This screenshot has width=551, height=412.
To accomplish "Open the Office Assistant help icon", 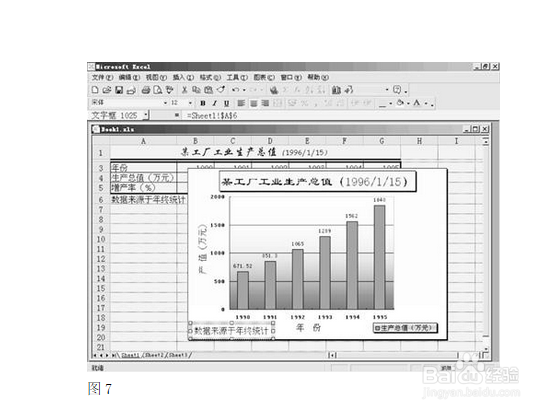I will pyautogui.click(x=397, y=90).
